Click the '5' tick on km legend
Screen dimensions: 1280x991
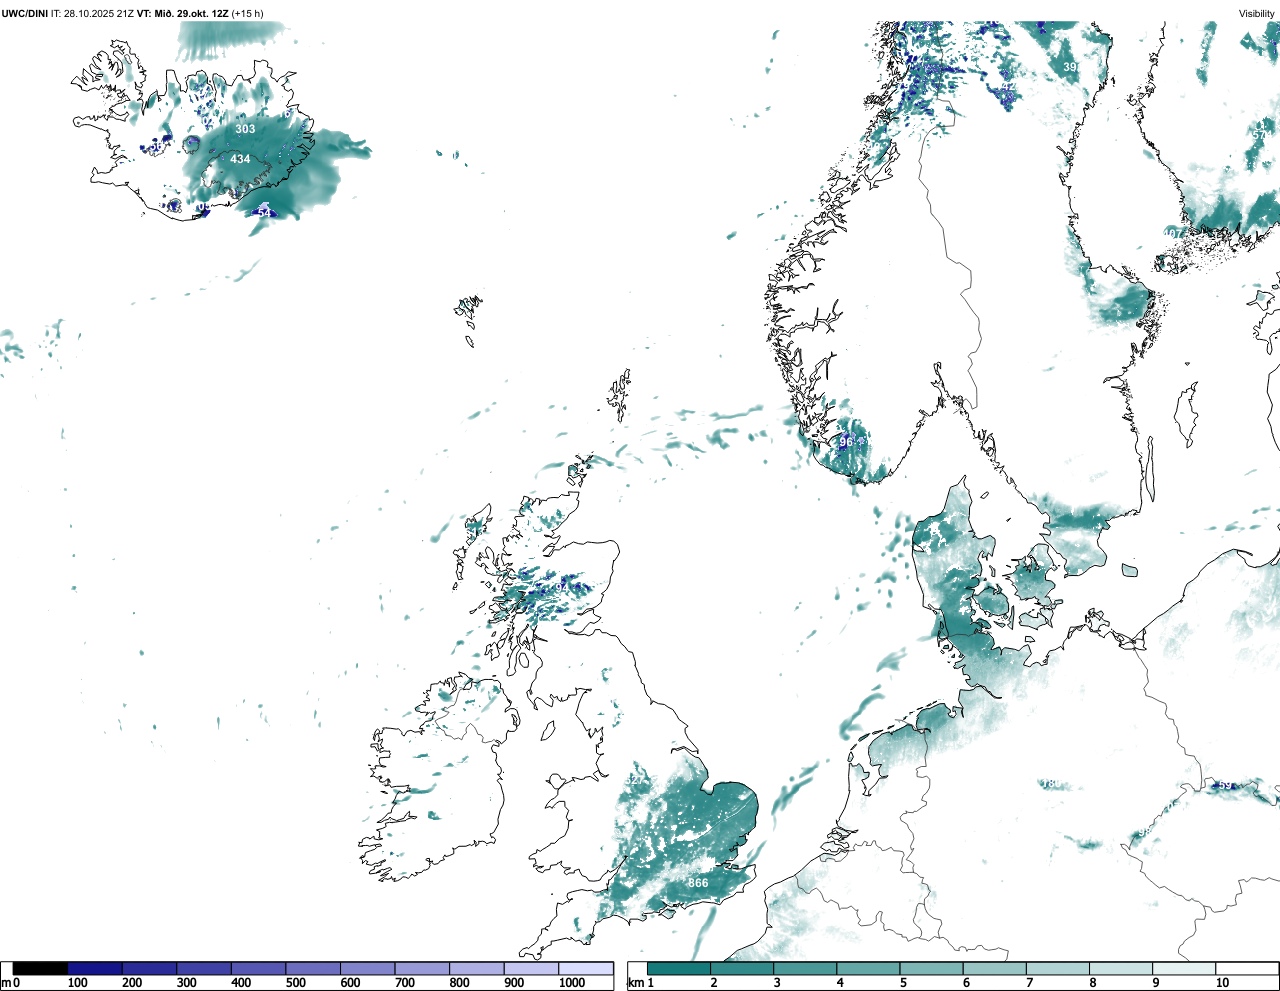(x=903, y=983)
